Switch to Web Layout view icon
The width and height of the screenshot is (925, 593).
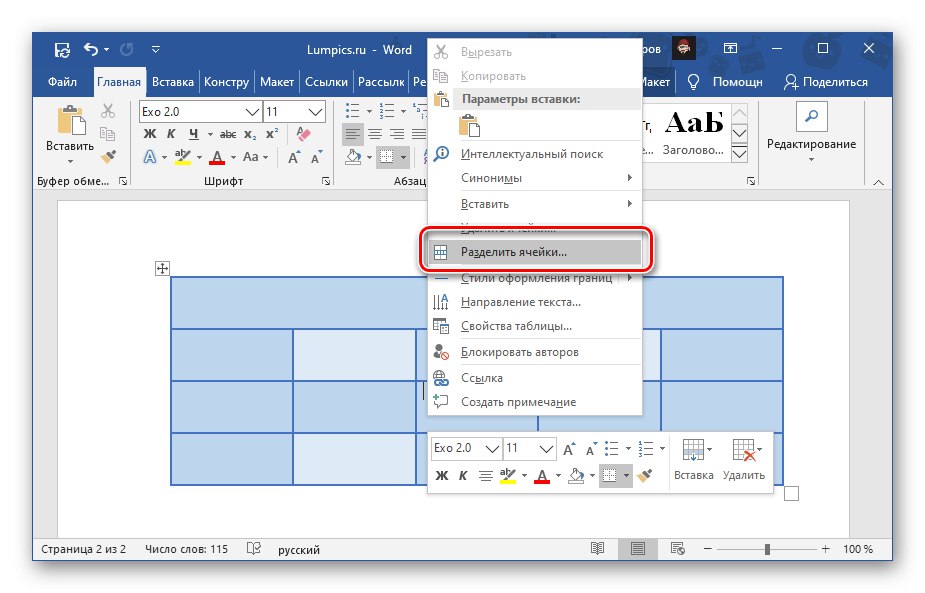pyautogui.click(x=678, y=549)
